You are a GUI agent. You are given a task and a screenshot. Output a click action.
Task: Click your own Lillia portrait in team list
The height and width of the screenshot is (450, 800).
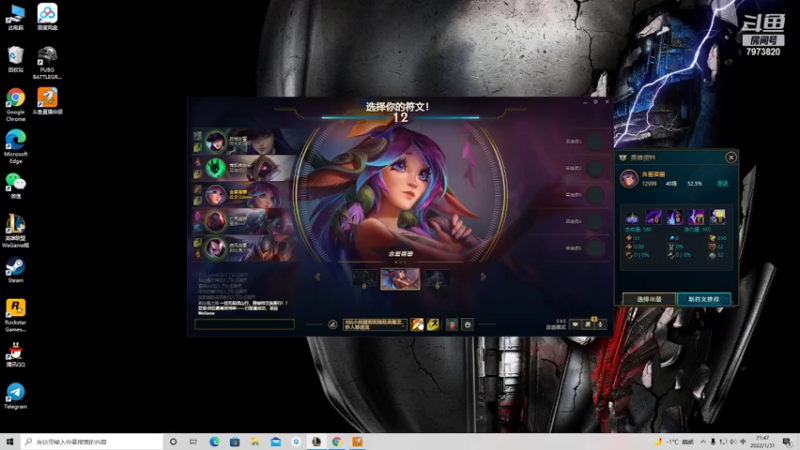216,195
